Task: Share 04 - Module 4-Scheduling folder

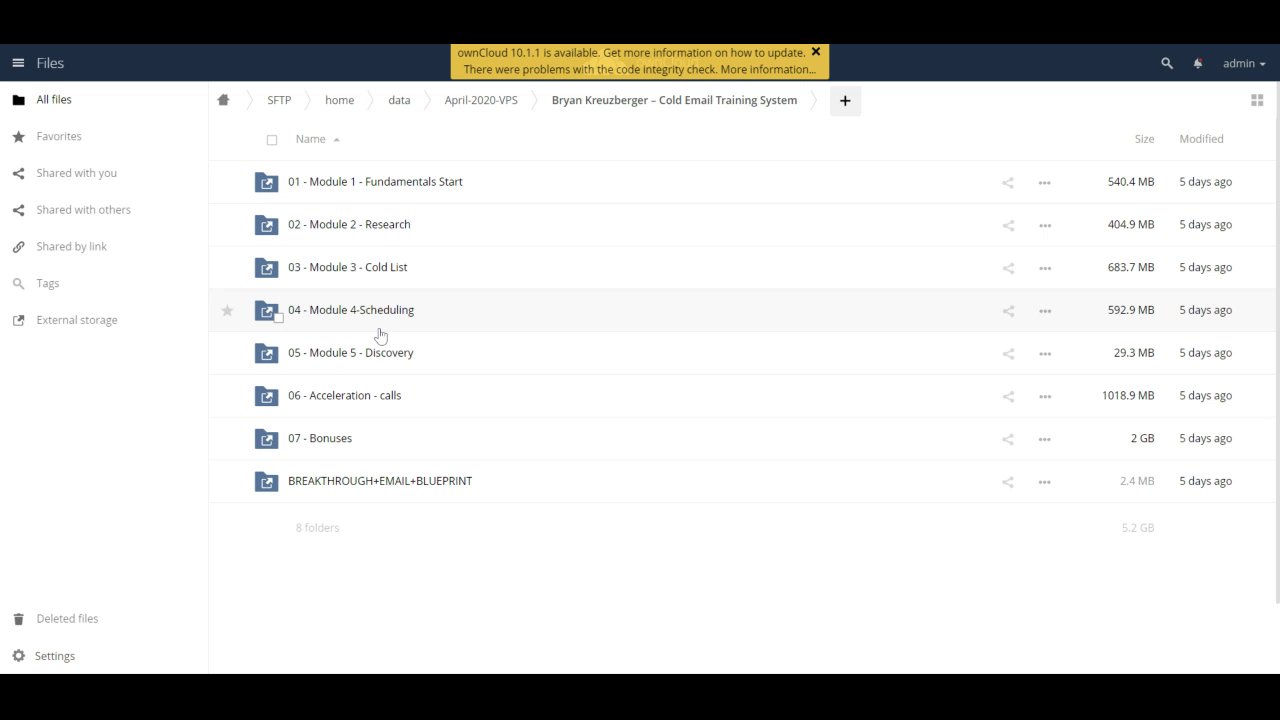Action: (x=1008, y=311)
